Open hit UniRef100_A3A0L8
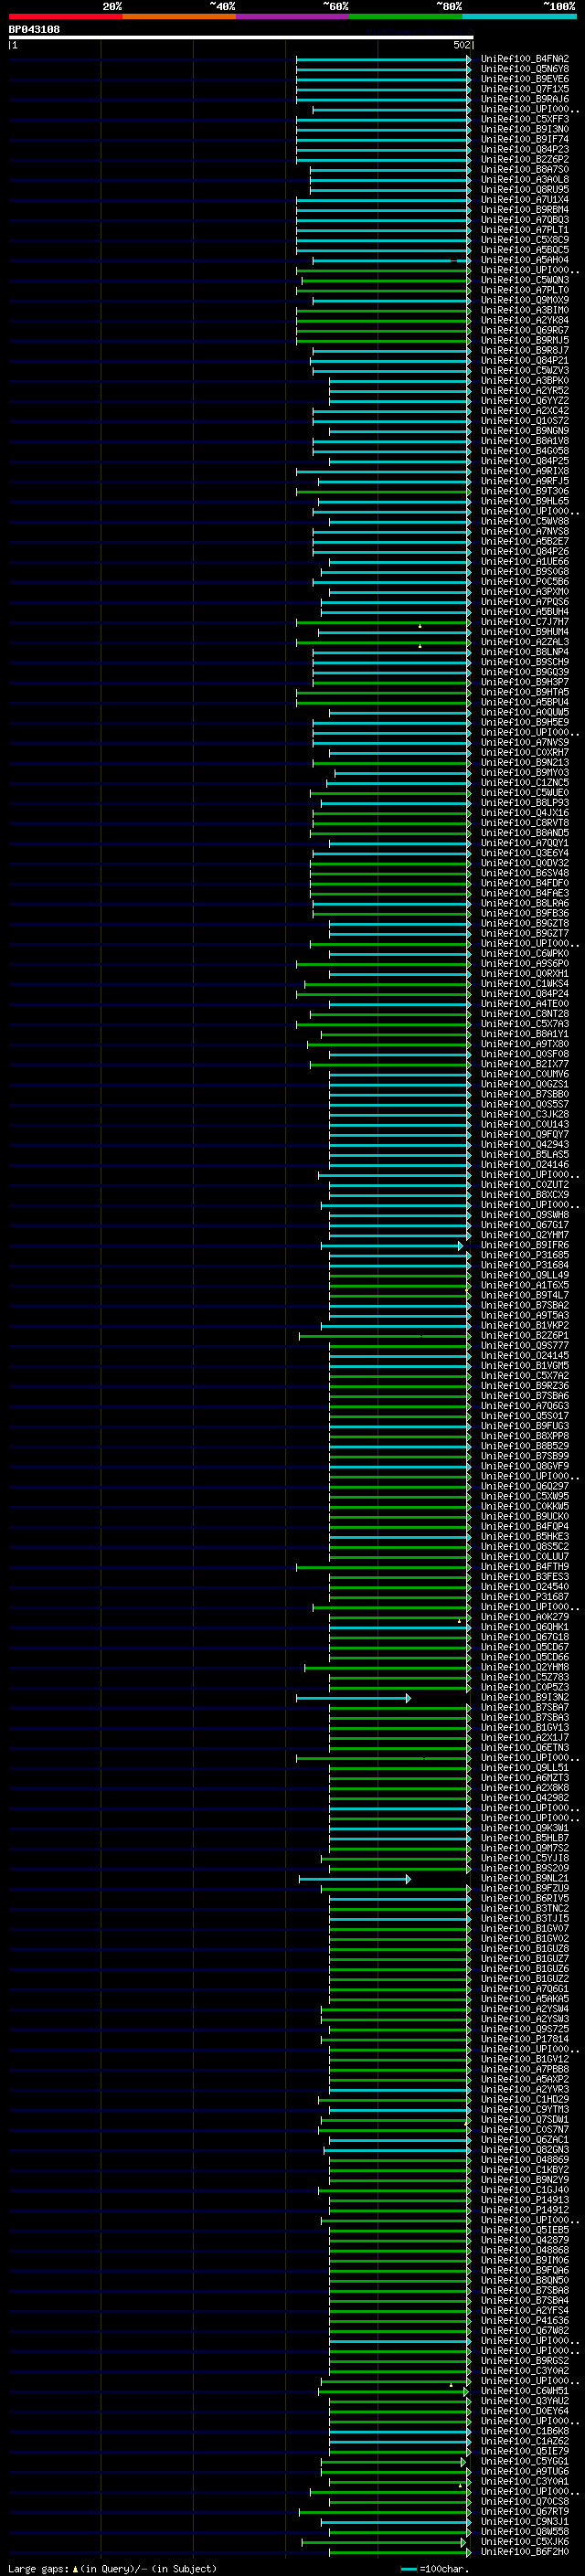Image resolution: width=585 pixels, height=2576 pixels. pos(524,179)
